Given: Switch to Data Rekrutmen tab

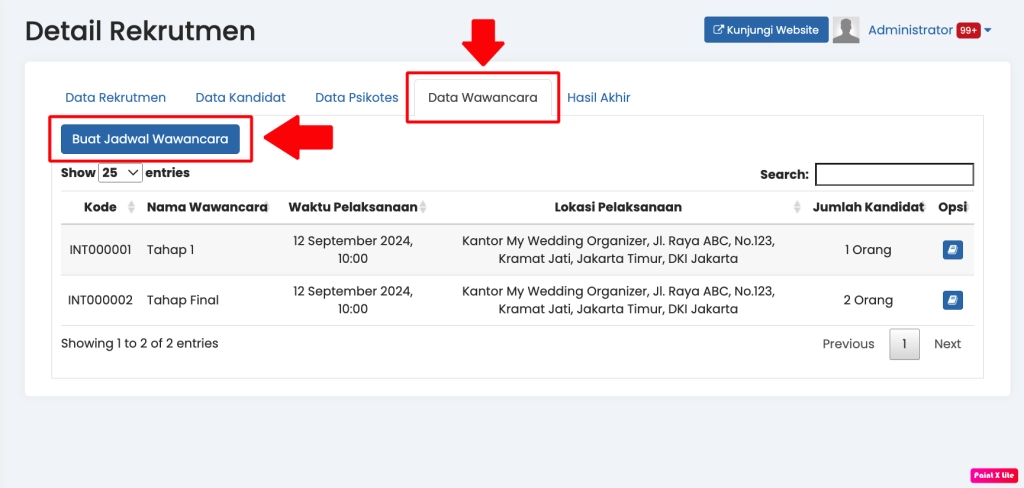Looking at the screenshot, I should click(x=116, y=97).
